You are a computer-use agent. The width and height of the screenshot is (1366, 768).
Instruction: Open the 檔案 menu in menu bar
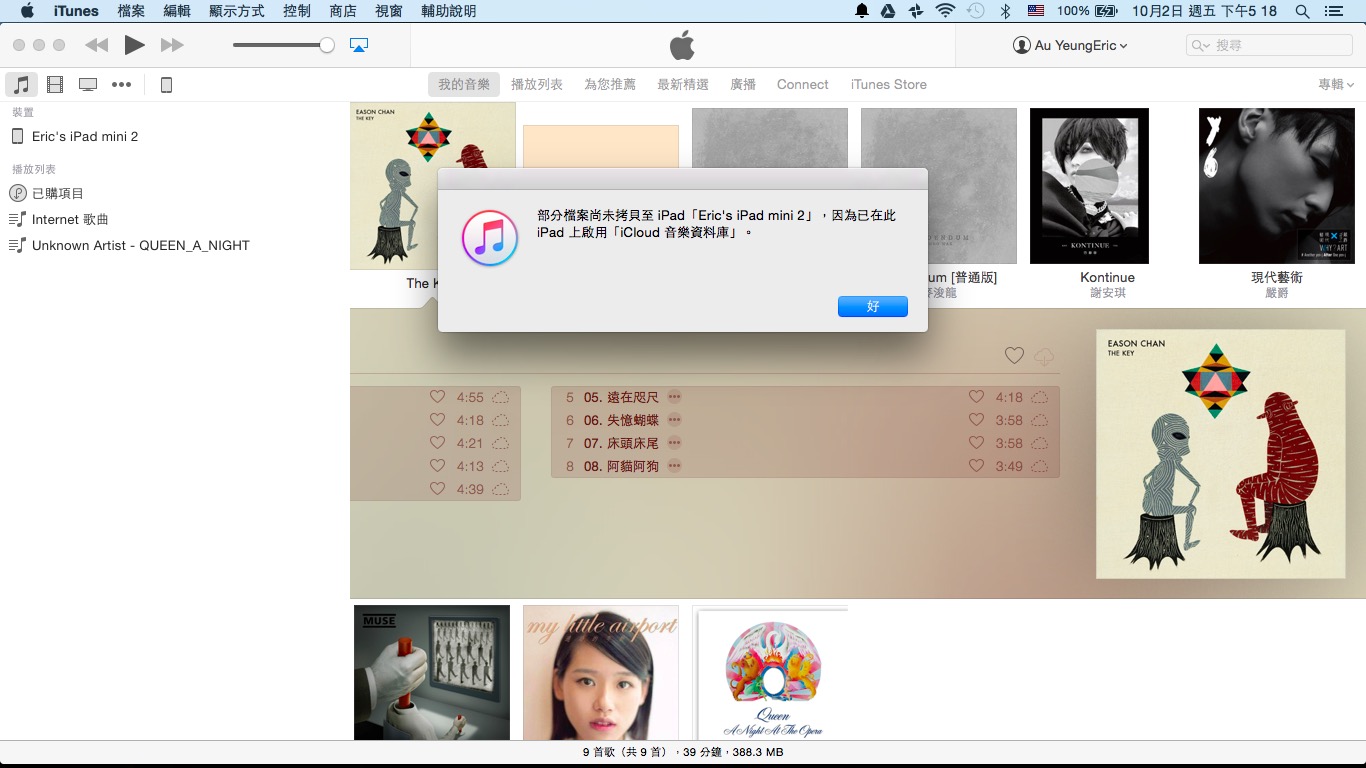tap(131, 11)
